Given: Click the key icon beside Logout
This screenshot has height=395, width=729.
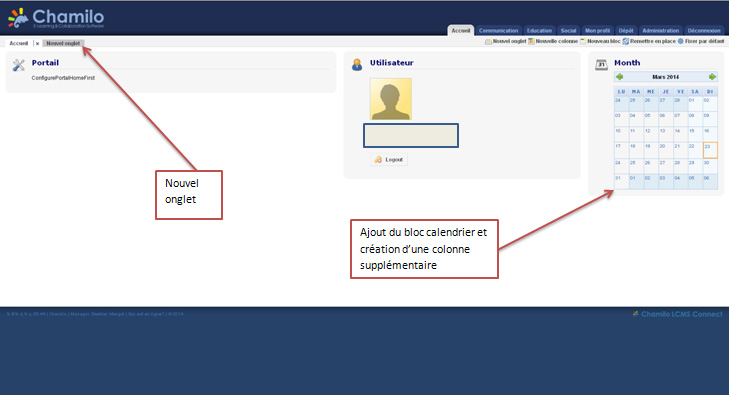Looking at the screenshot, I should coord(378,159).
